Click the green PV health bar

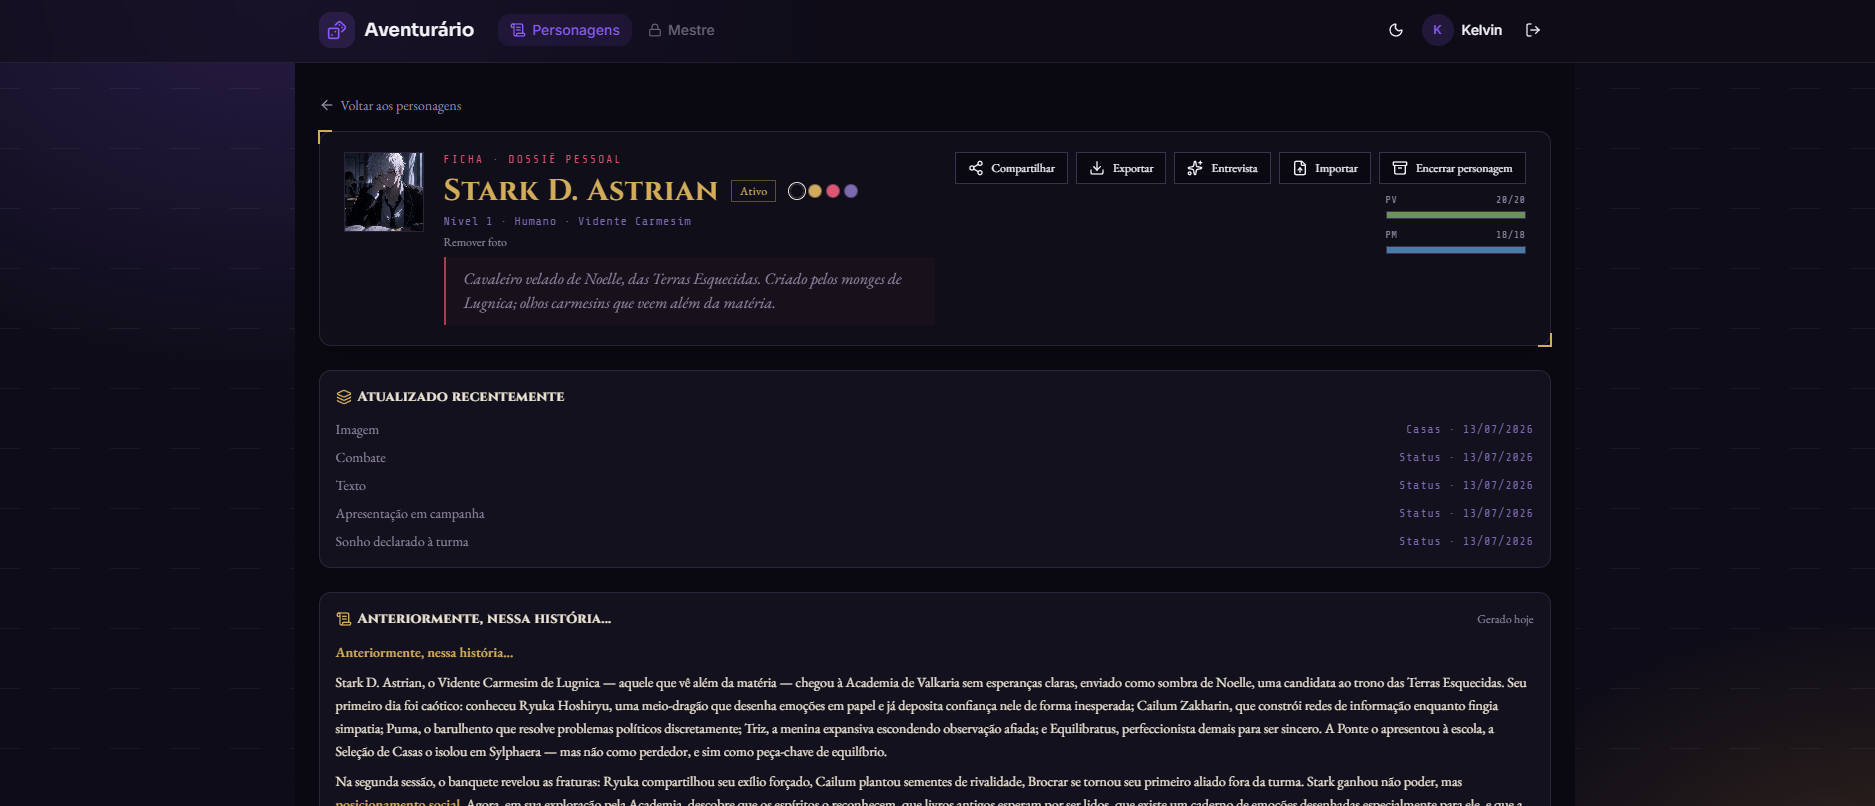pos(1455,215)
